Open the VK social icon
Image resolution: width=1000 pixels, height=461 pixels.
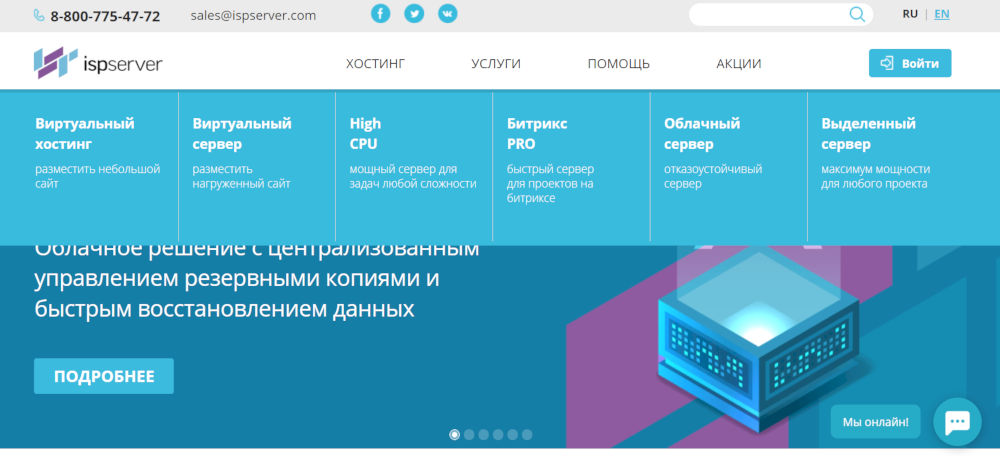click(448, 13)
